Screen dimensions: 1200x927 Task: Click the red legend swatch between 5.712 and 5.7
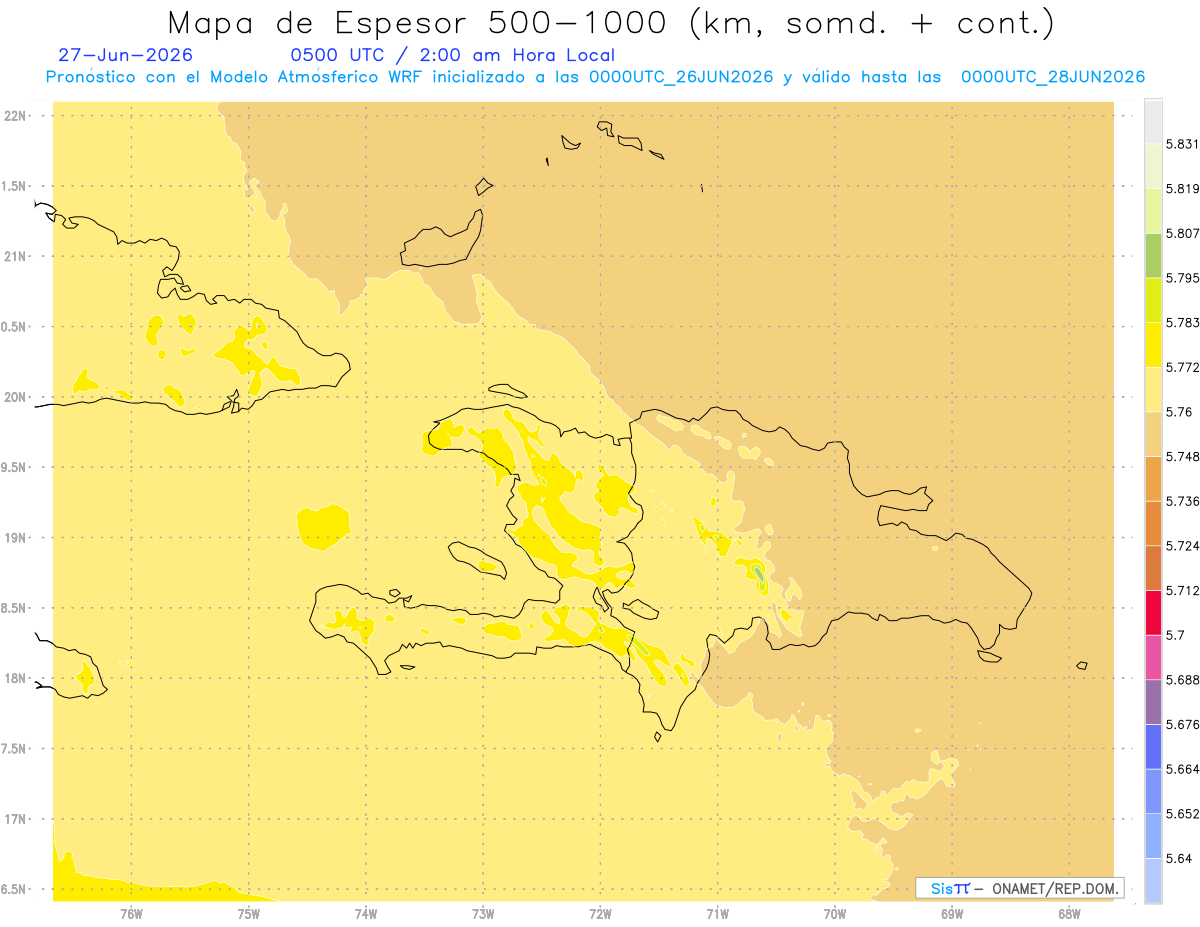1153,612
